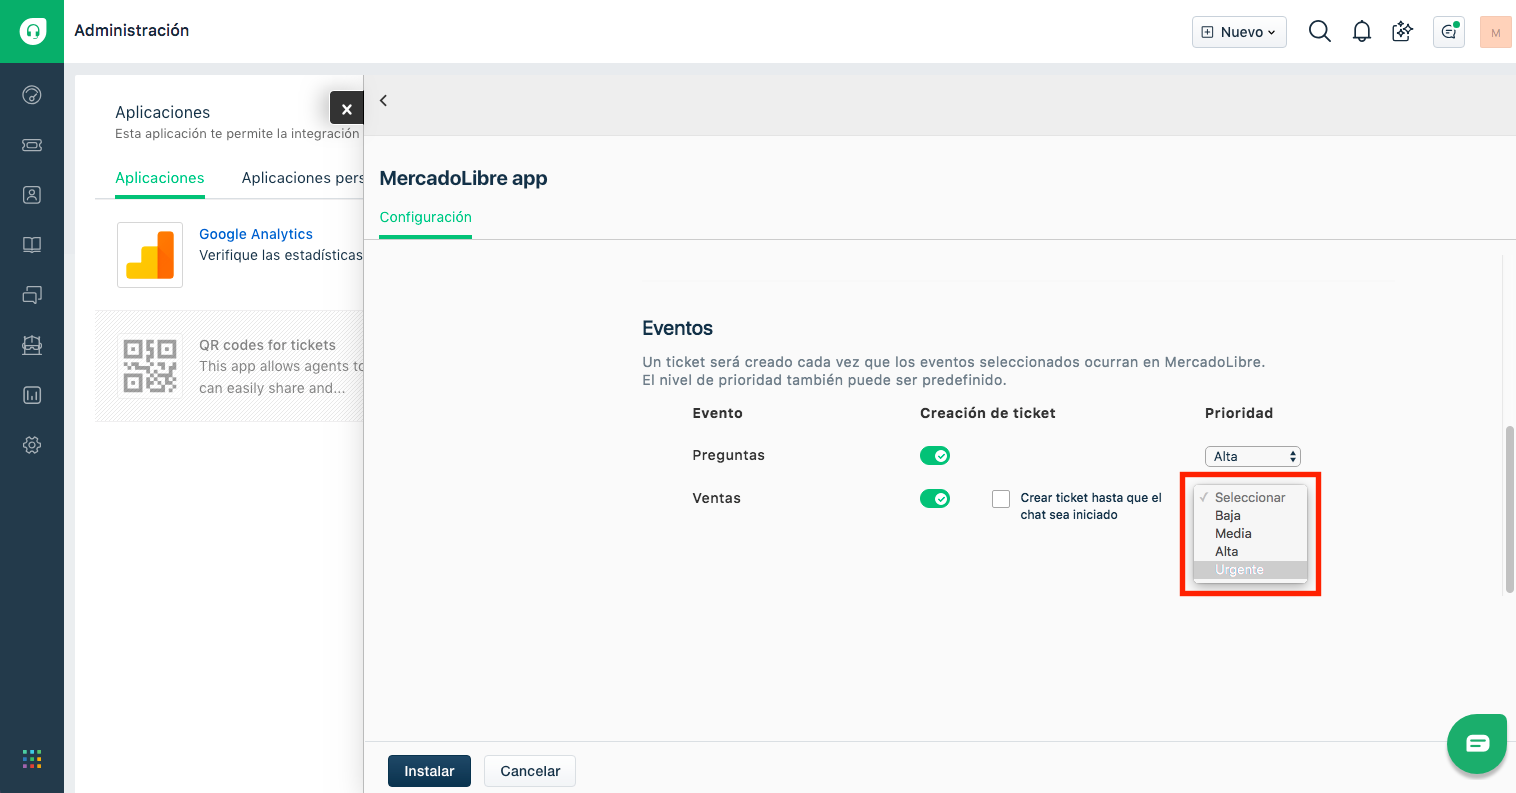The height and width of the screenshot is (793, 1516).
Task: Click the Prioridad column header
Action: point(1239,413)
